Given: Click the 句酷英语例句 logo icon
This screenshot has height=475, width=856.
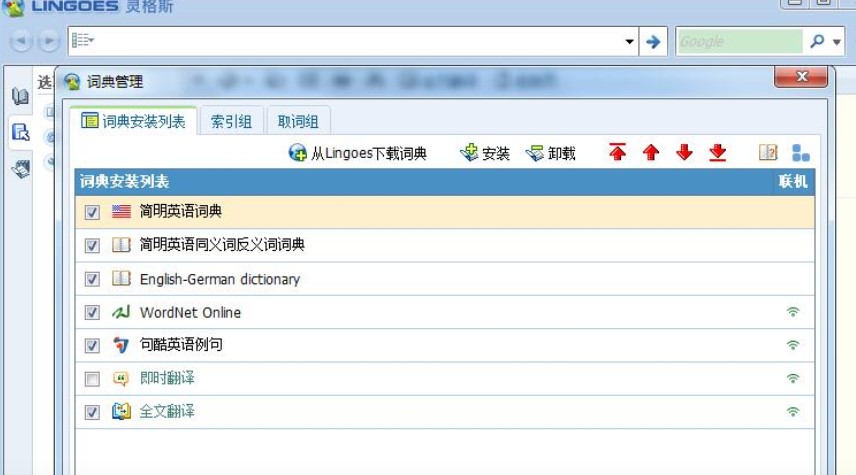Looking at the screenshot, I should (121, 345).
